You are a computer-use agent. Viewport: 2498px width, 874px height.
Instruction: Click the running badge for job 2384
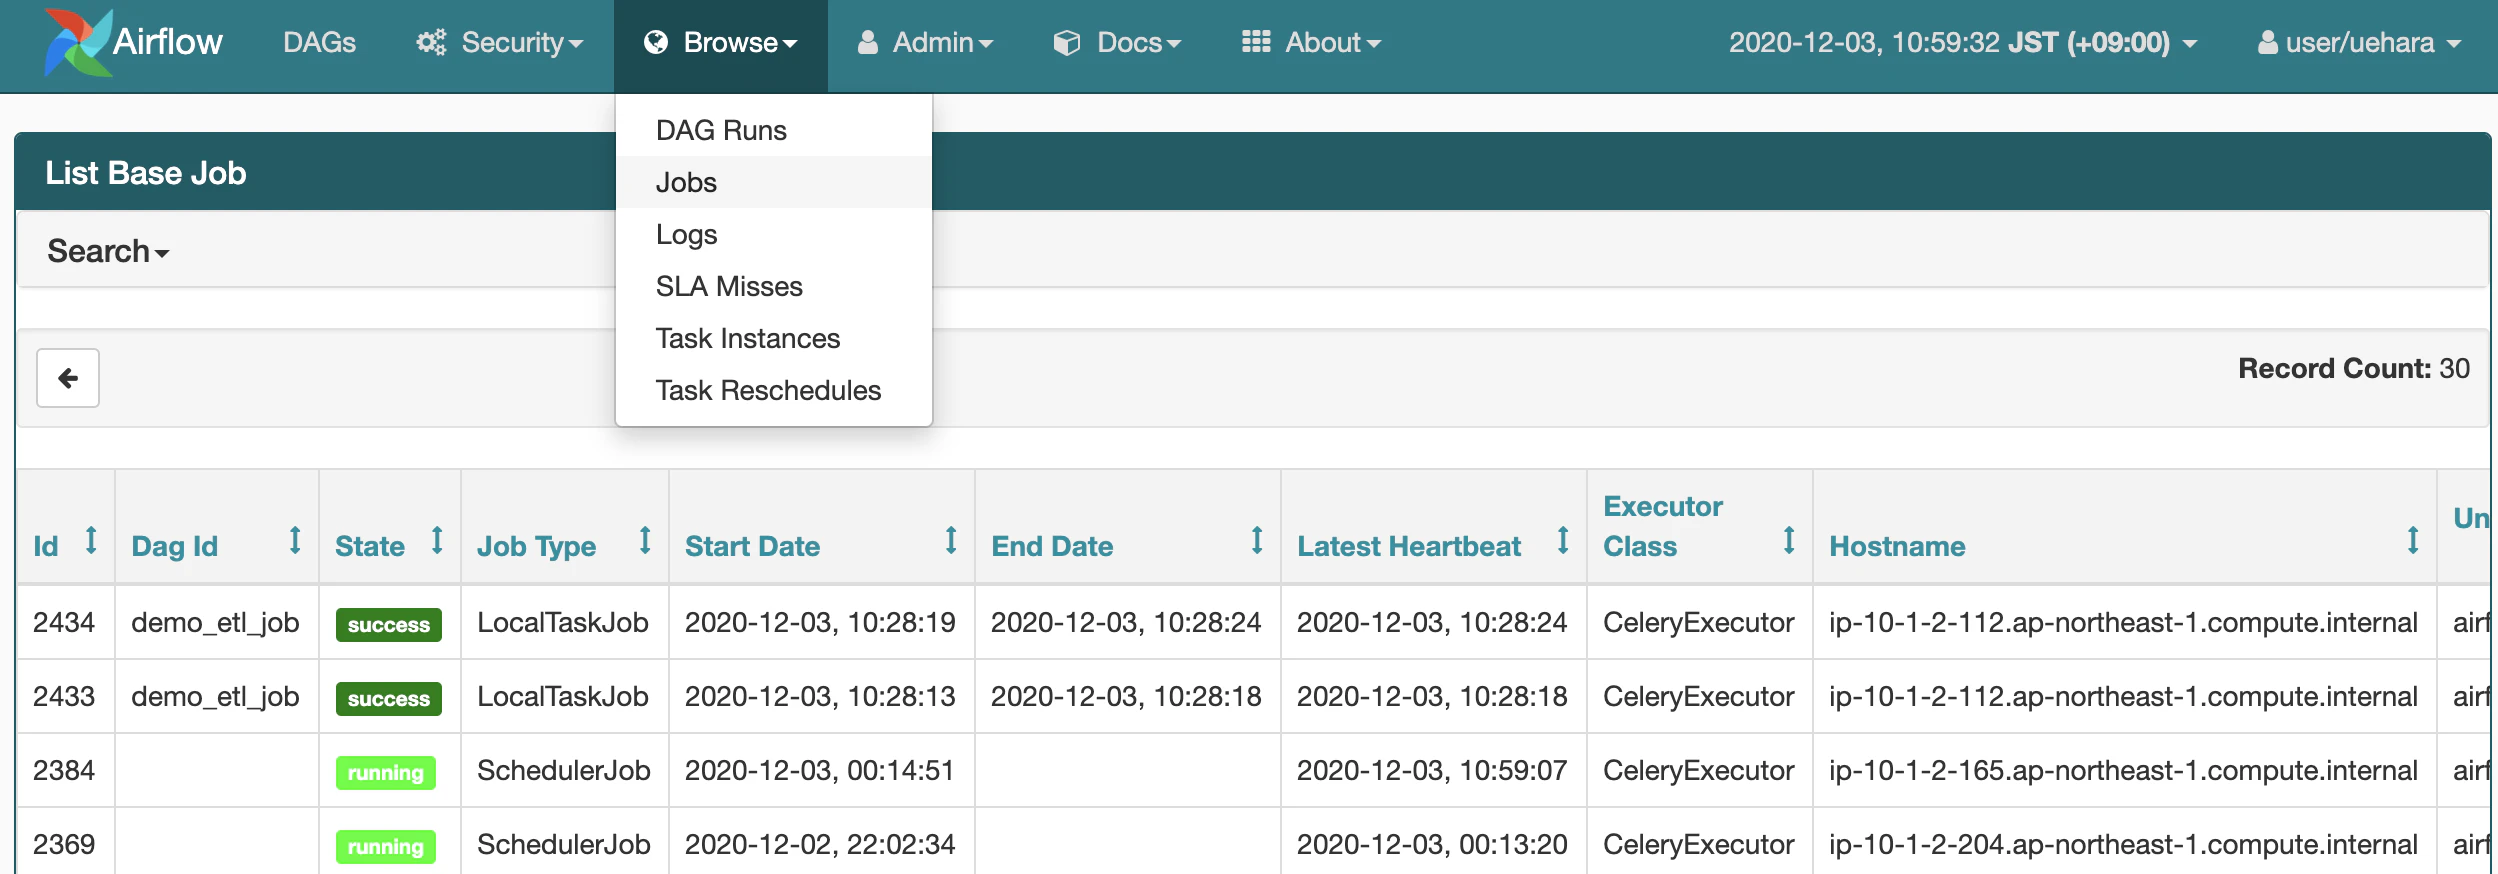(x=386, y=773)
